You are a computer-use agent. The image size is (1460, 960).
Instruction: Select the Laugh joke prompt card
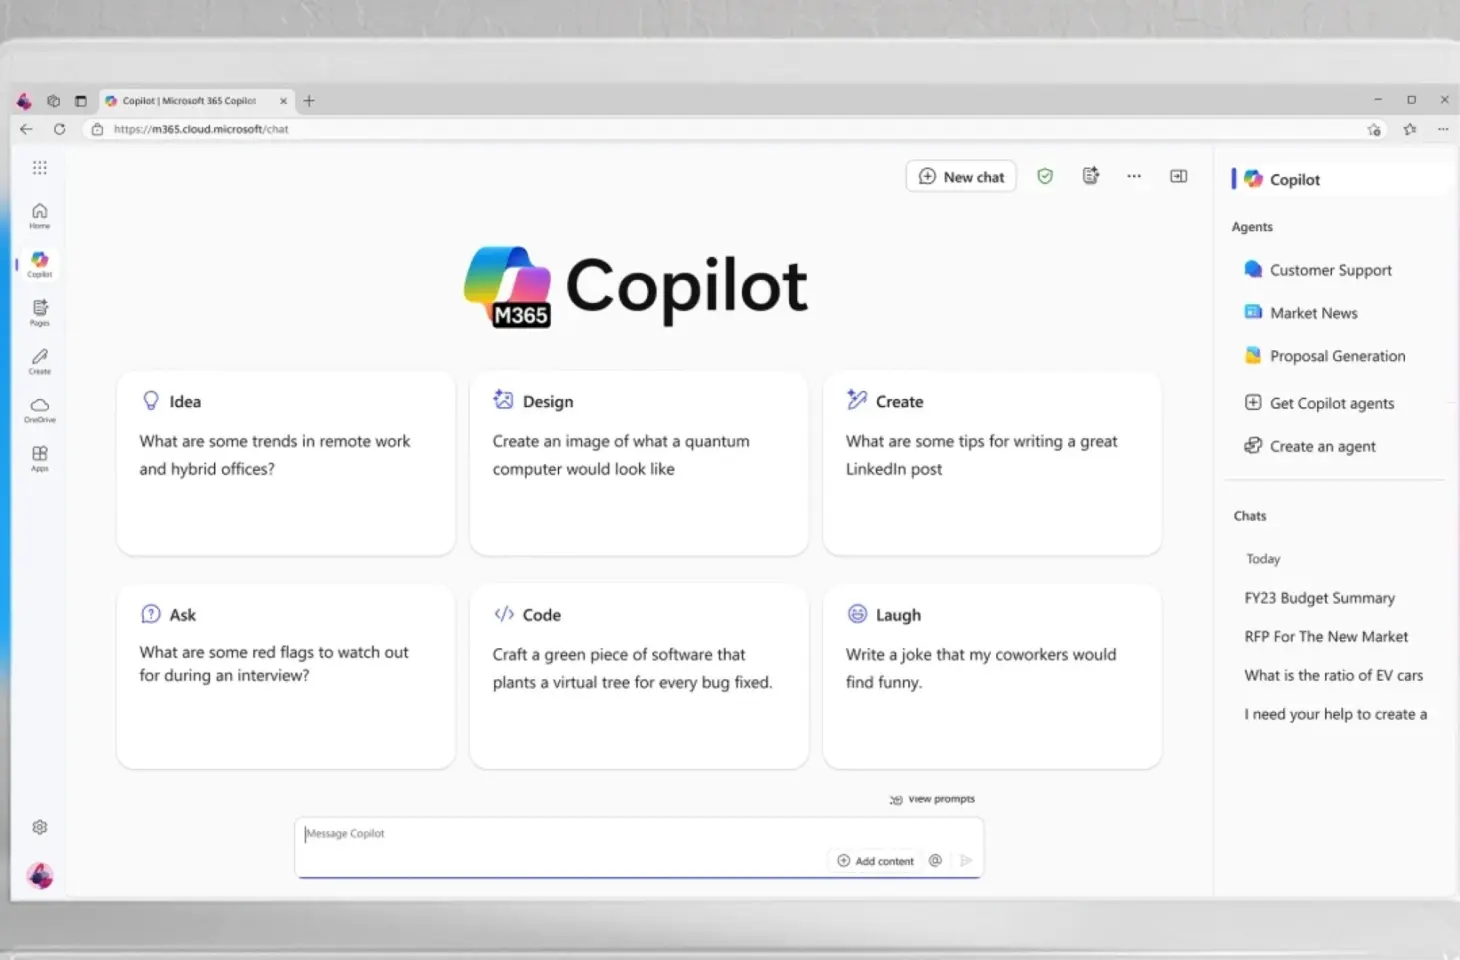992,677
